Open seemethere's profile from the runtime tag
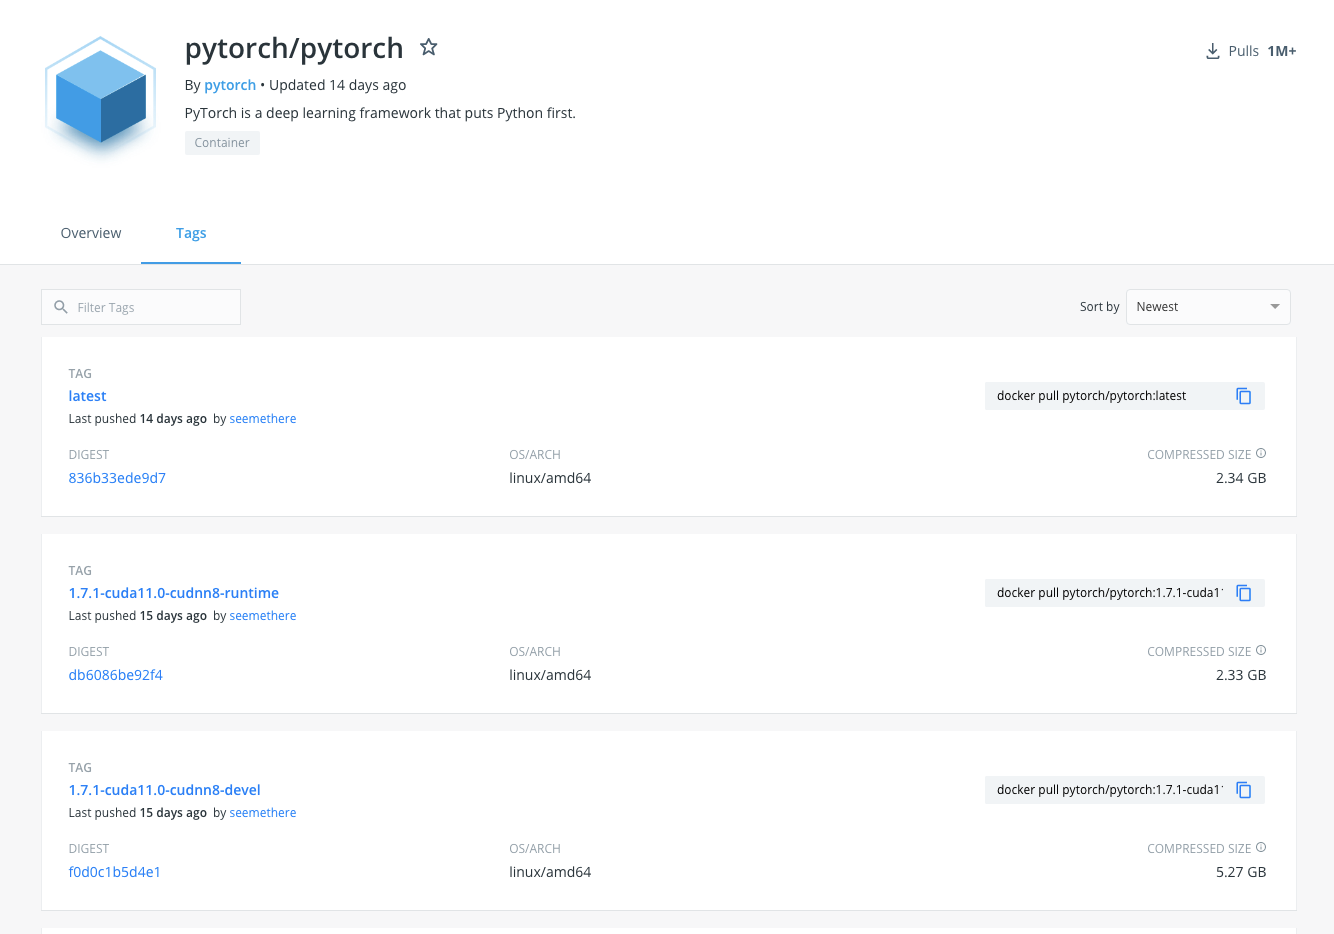The image size is (1334, 934). click(262, 615)
